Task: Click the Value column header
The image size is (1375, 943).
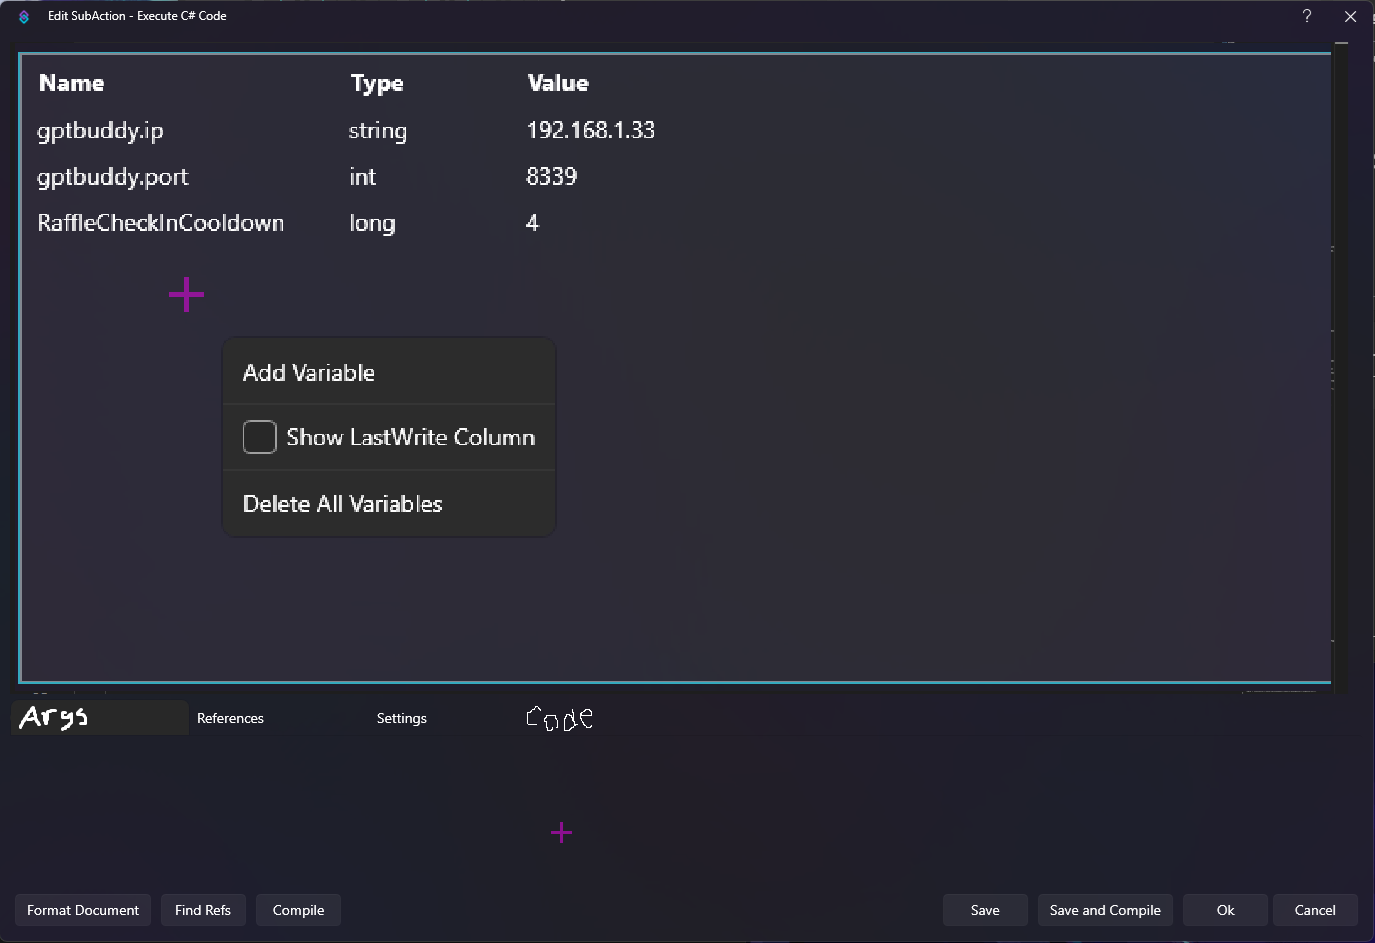Action: (558, 83)
